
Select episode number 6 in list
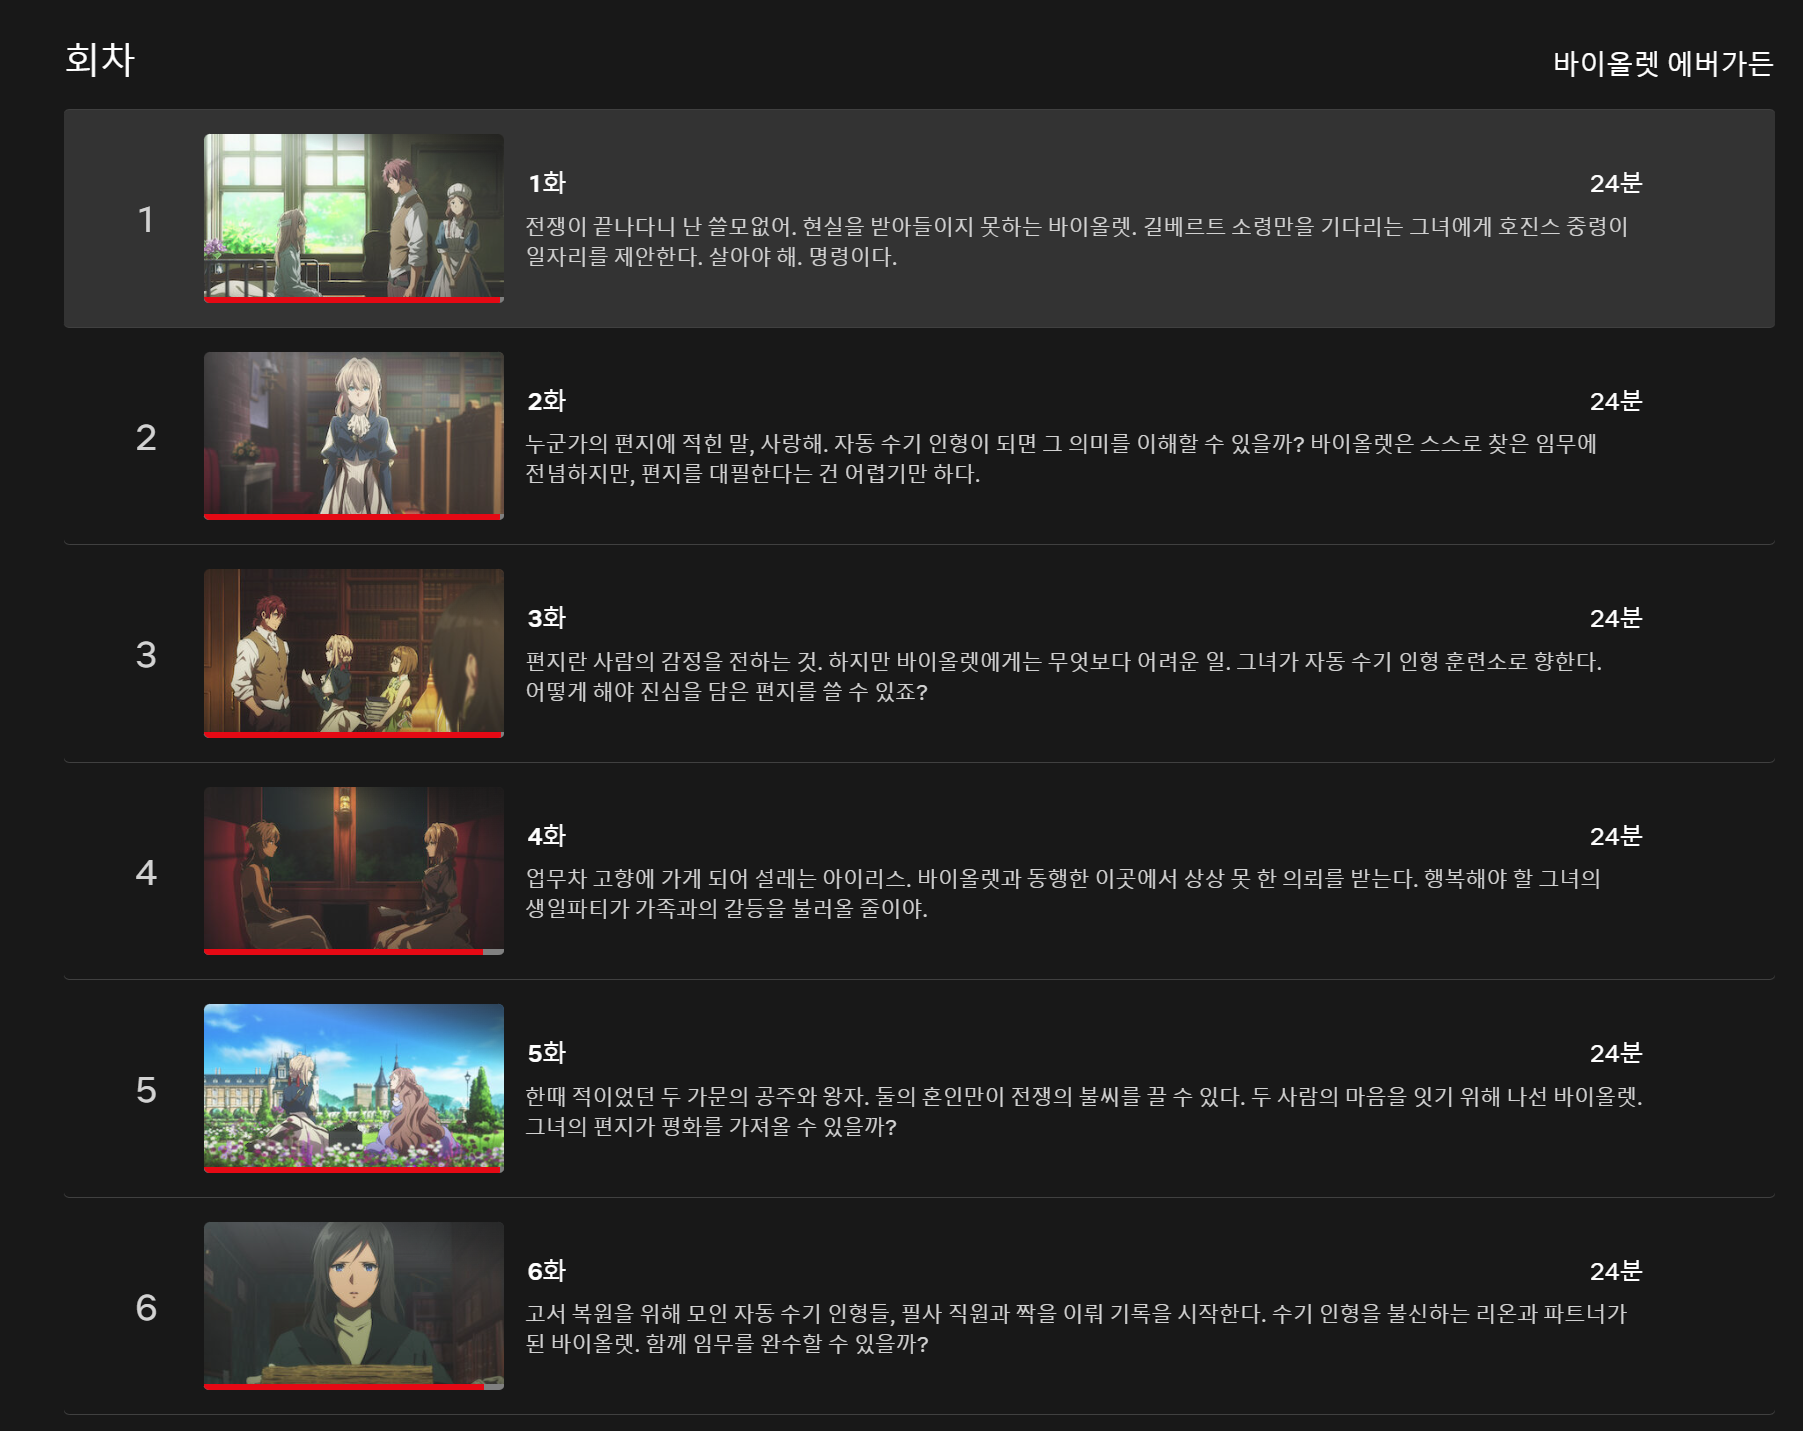tap(146, 1307)
